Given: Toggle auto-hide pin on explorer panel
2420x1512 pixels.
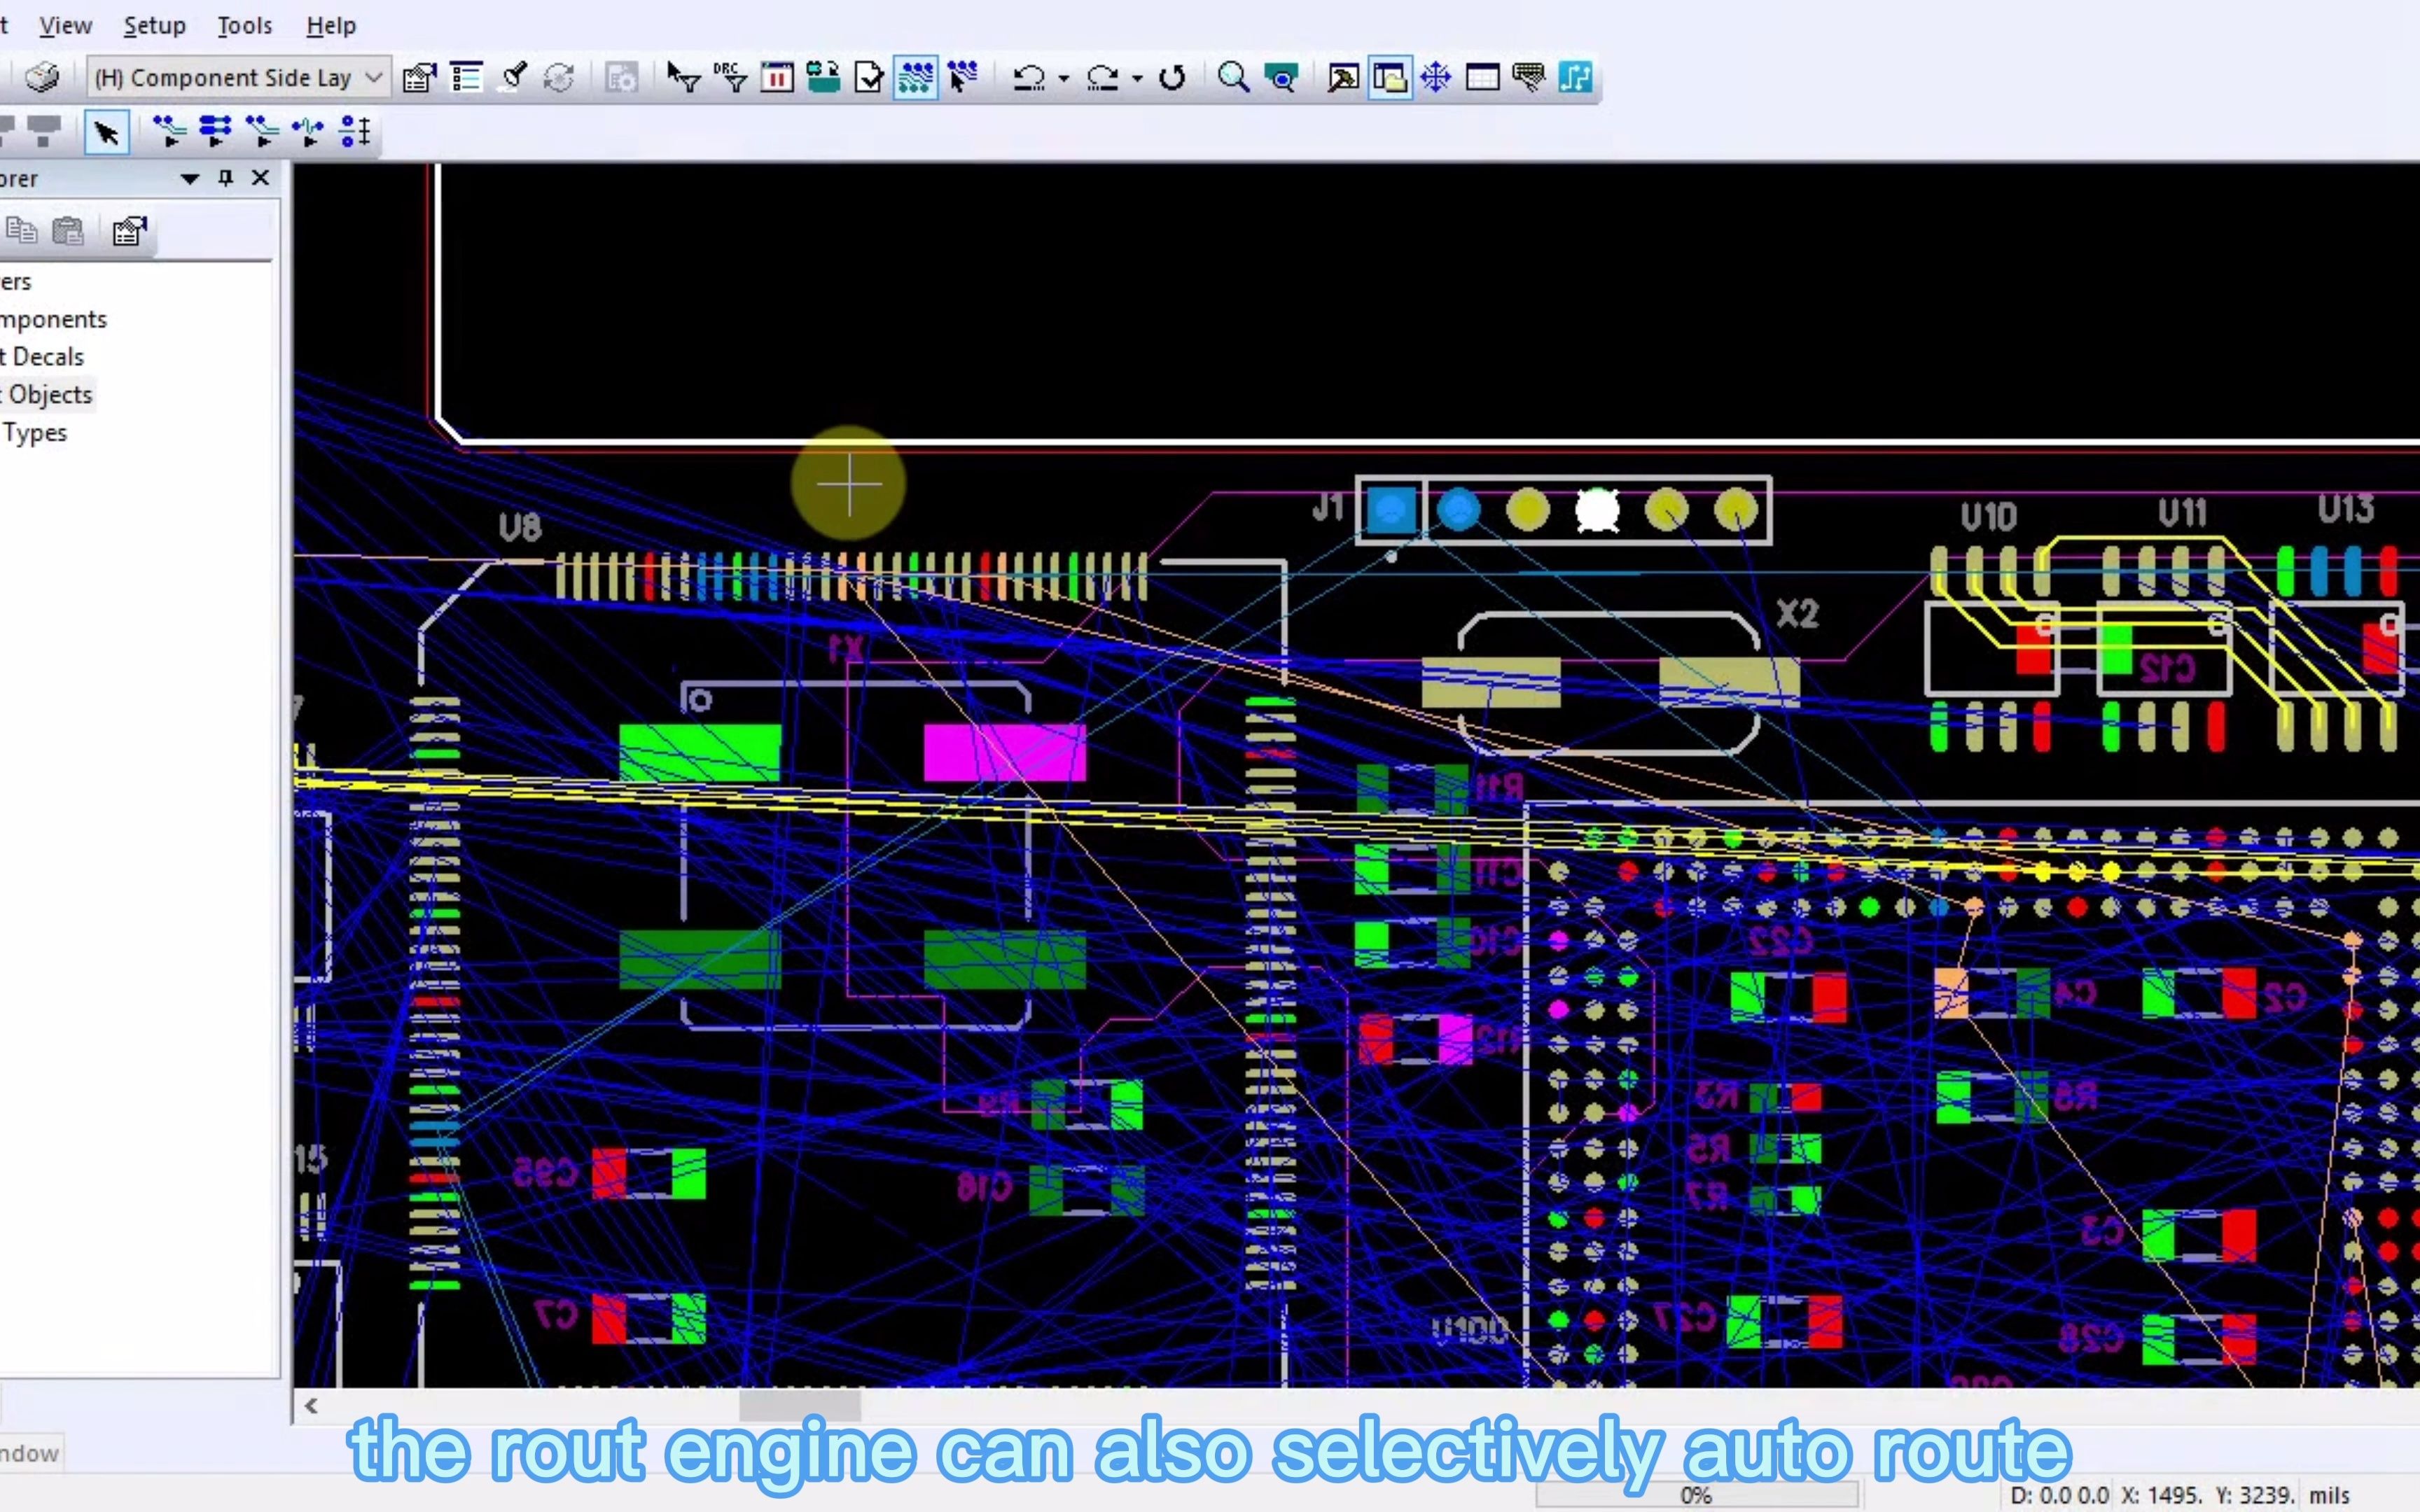Looking at the screenshot, I should [226, 178].
